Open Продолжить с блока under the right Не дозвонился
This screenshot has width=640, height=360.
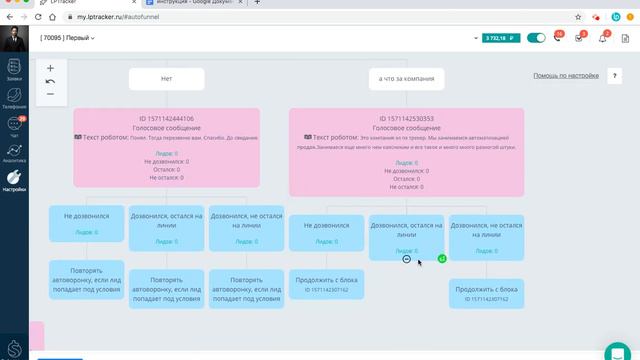[327, 284]
